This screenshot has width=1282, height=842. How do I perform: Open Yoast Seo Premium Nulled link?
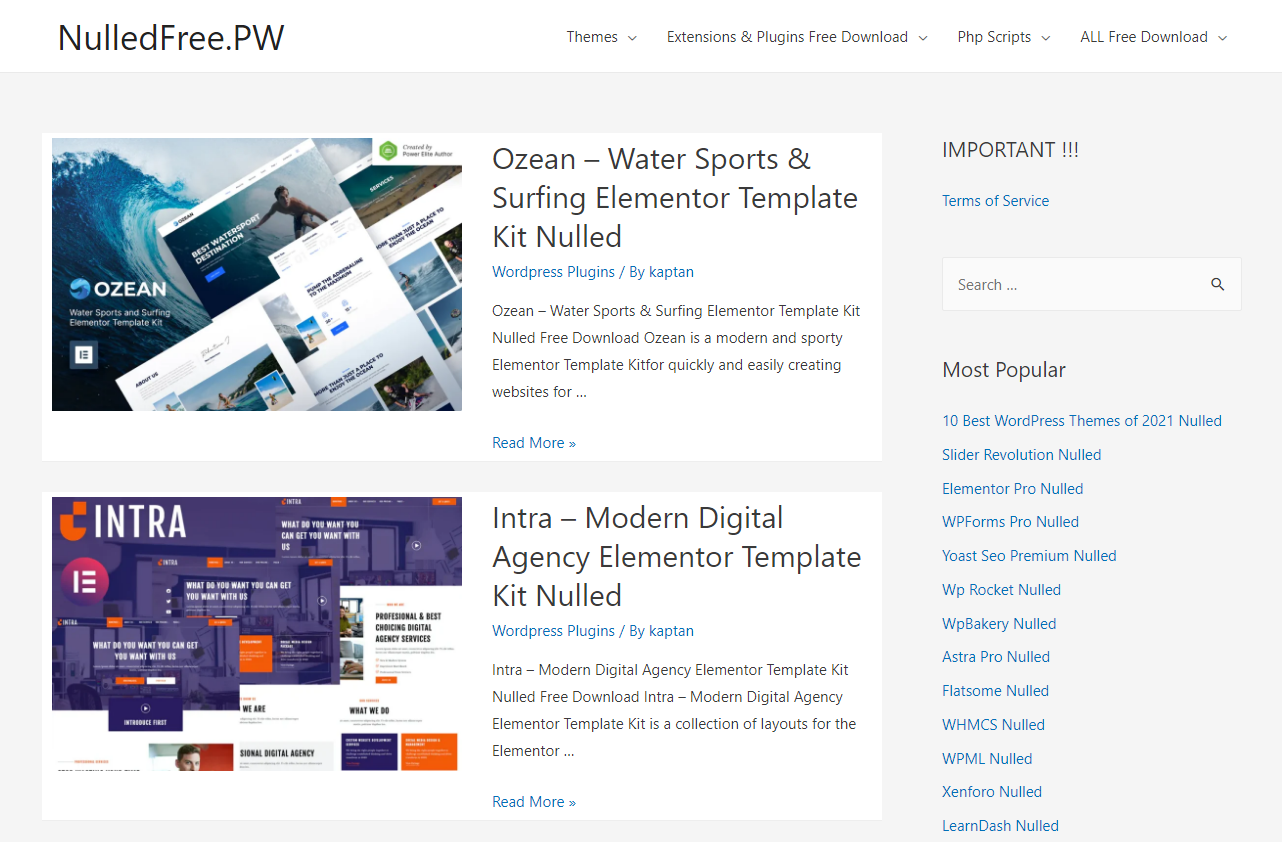coord(1029,556)
